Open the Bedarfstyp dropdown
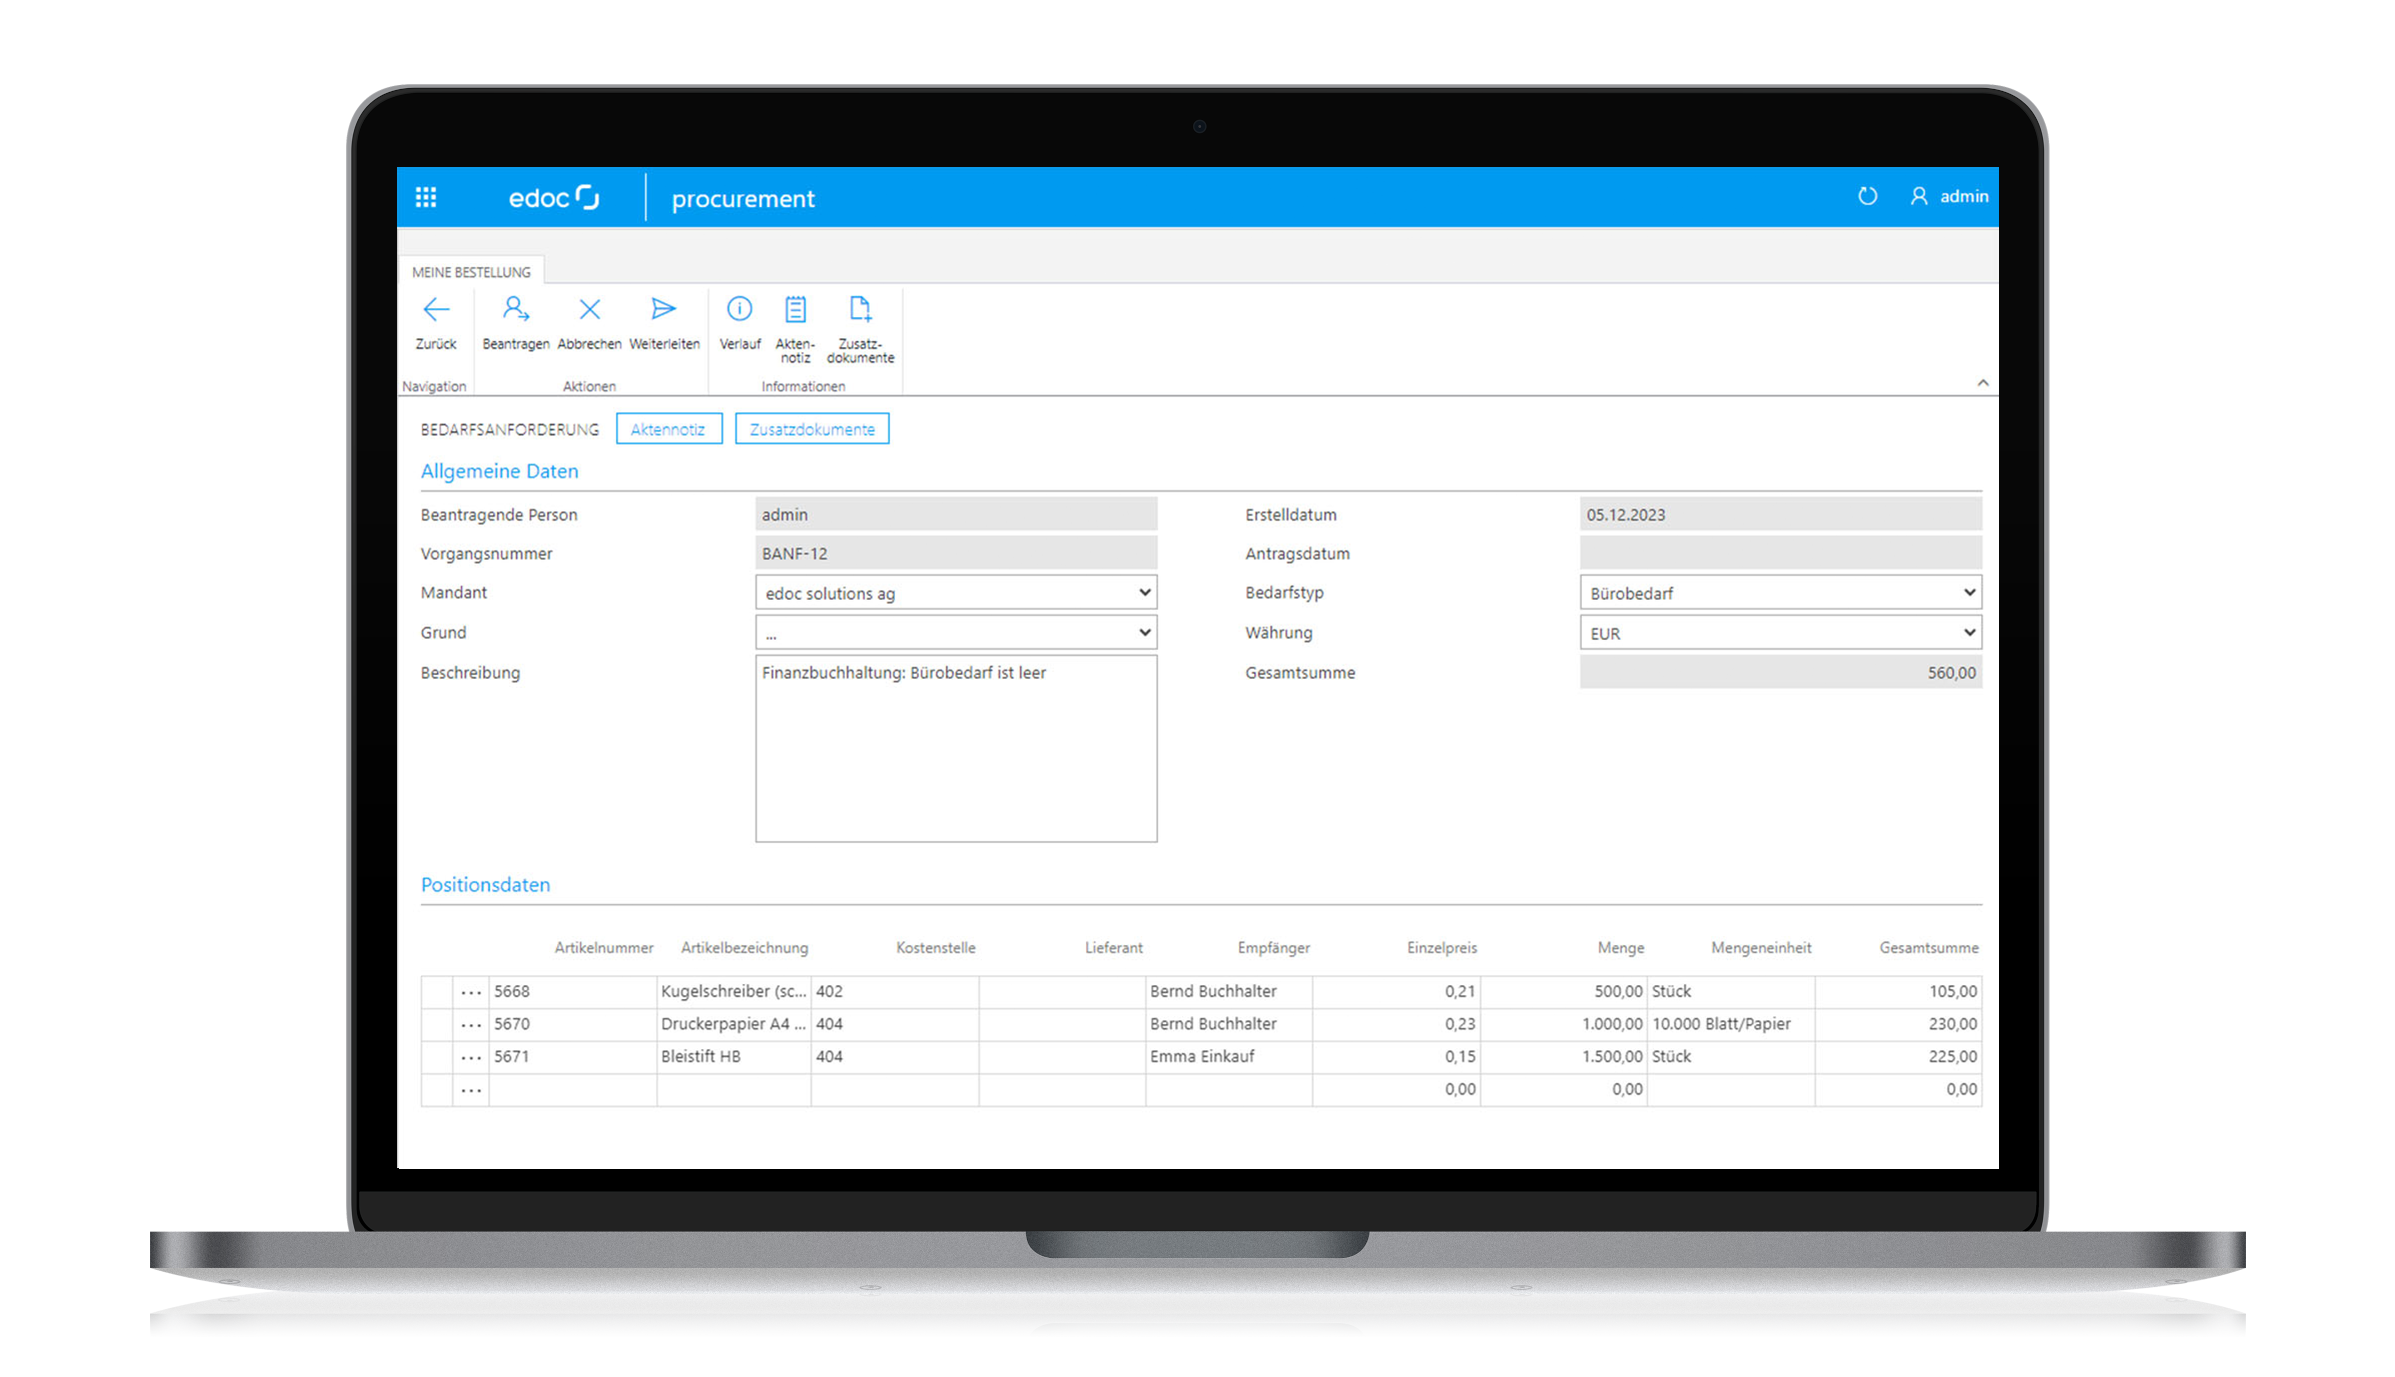 (1781, 593)
